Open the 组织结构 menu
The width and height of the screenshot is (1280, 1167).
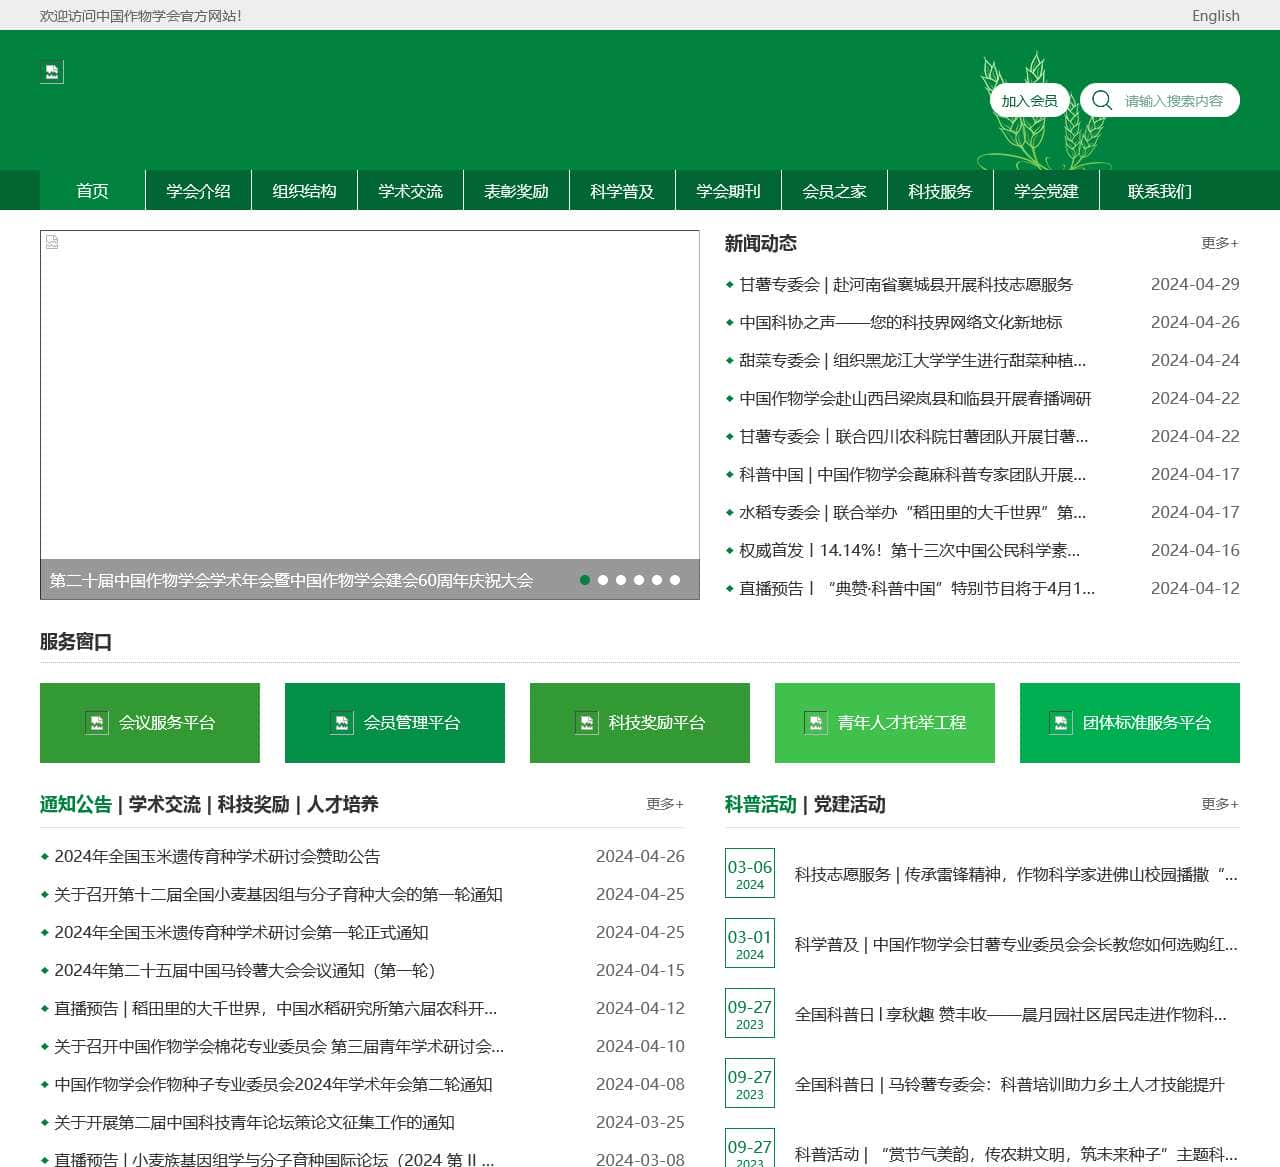304,190
